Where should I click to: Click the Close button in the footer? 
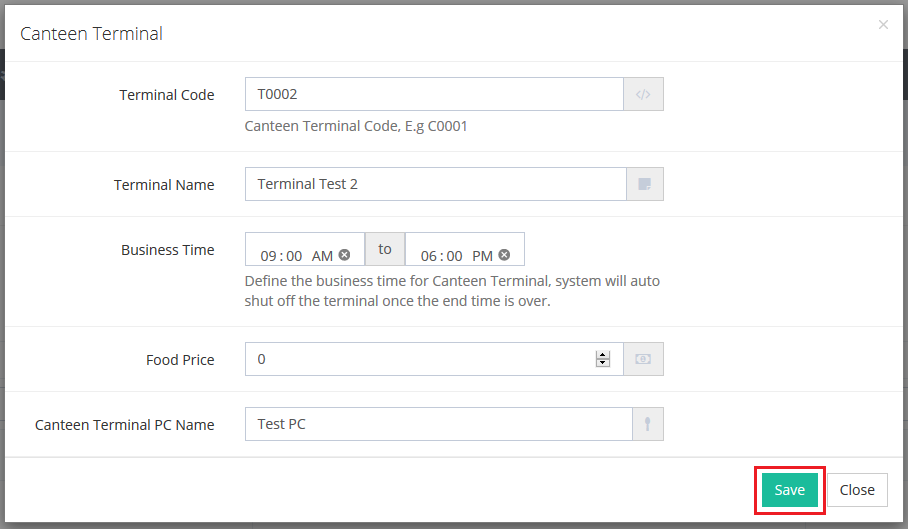click(x=857, y=490)
